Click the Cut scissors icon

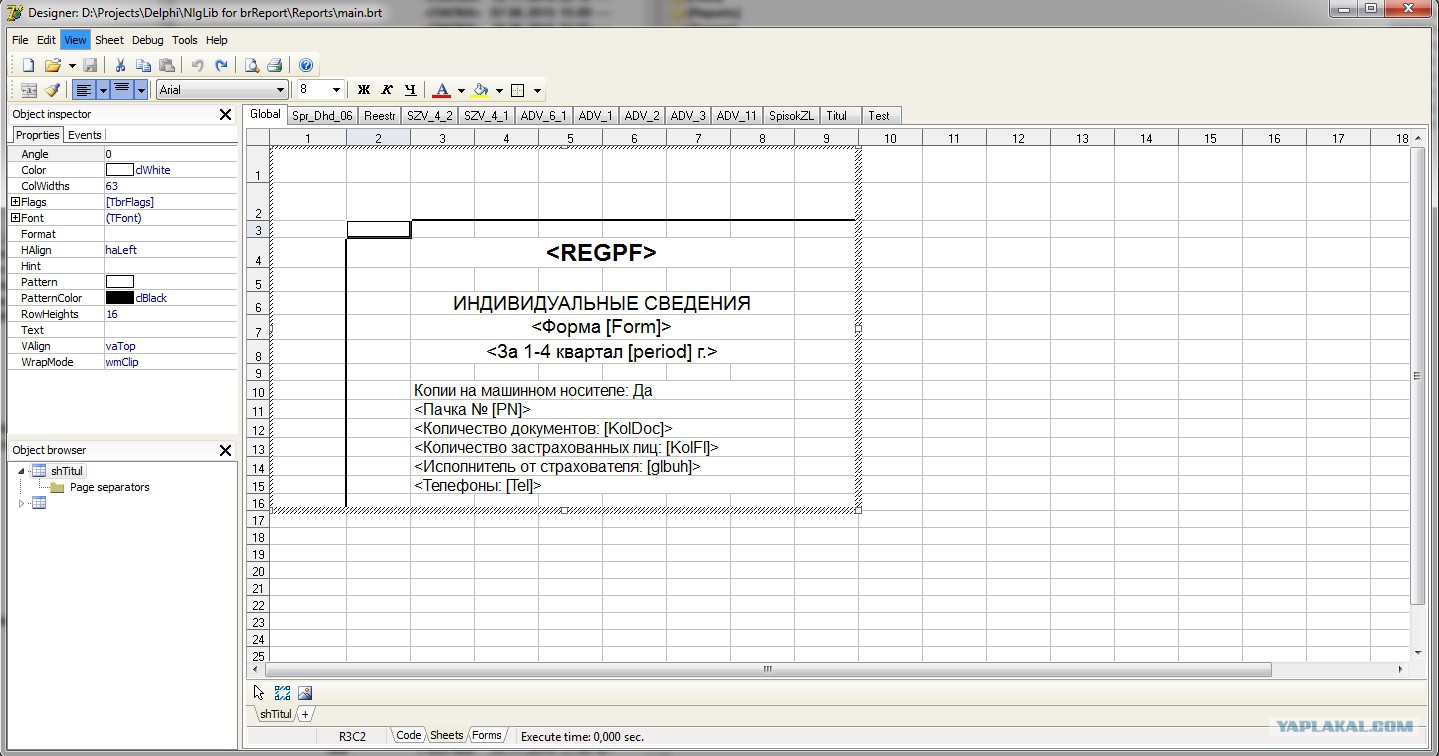(x=120, y=65)
